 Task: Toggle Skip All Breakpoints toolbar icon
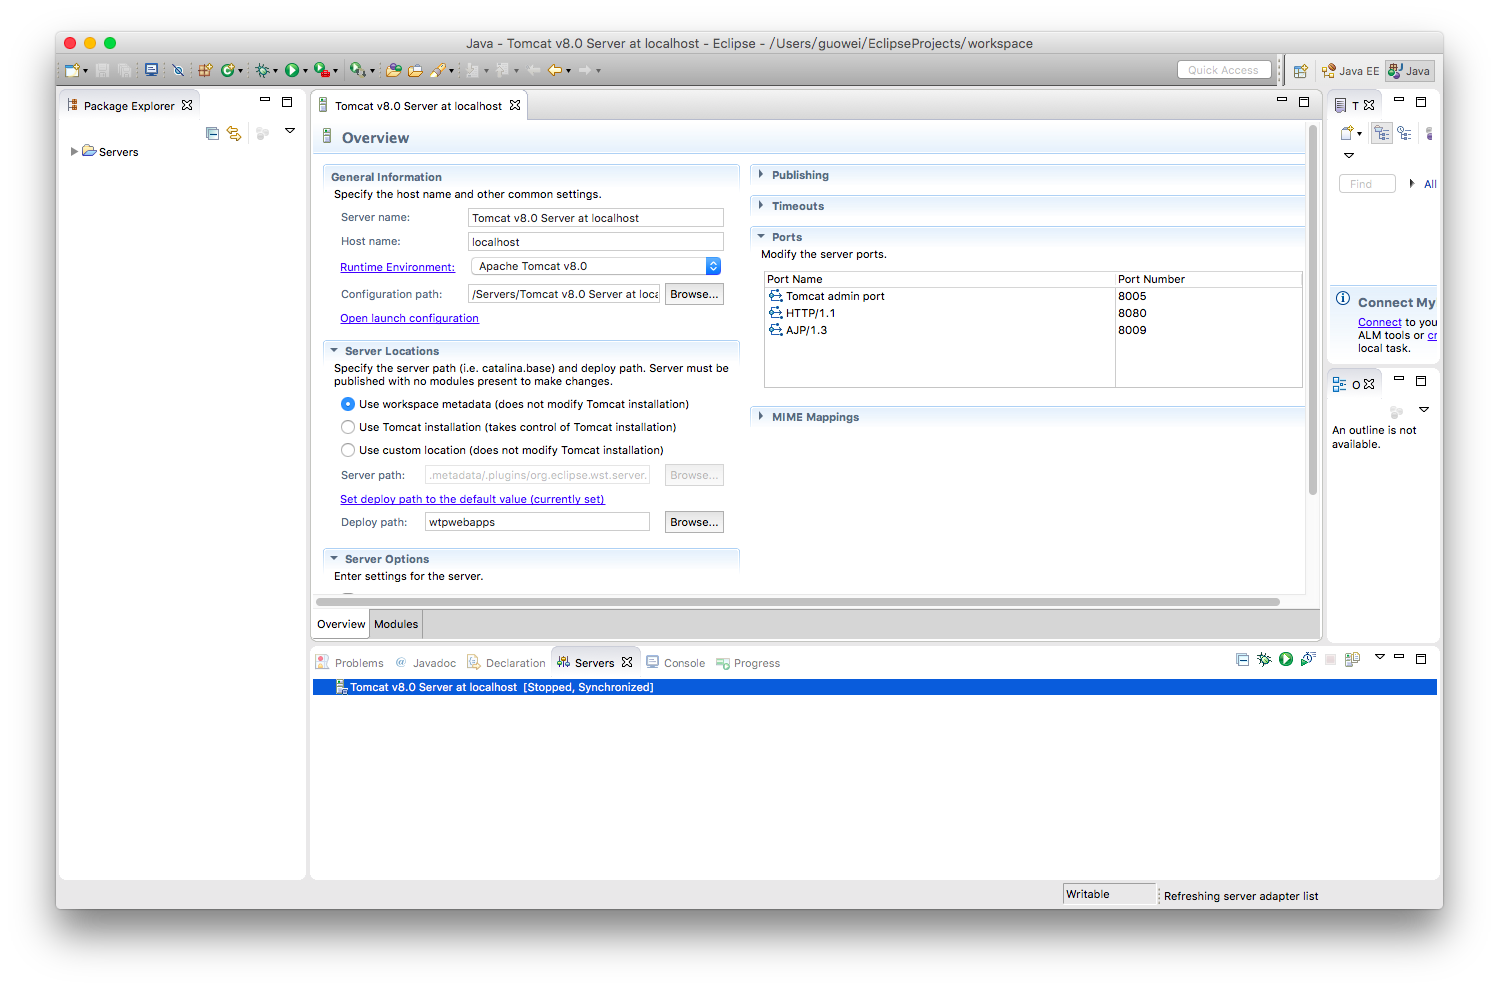(x=178, y=70)
